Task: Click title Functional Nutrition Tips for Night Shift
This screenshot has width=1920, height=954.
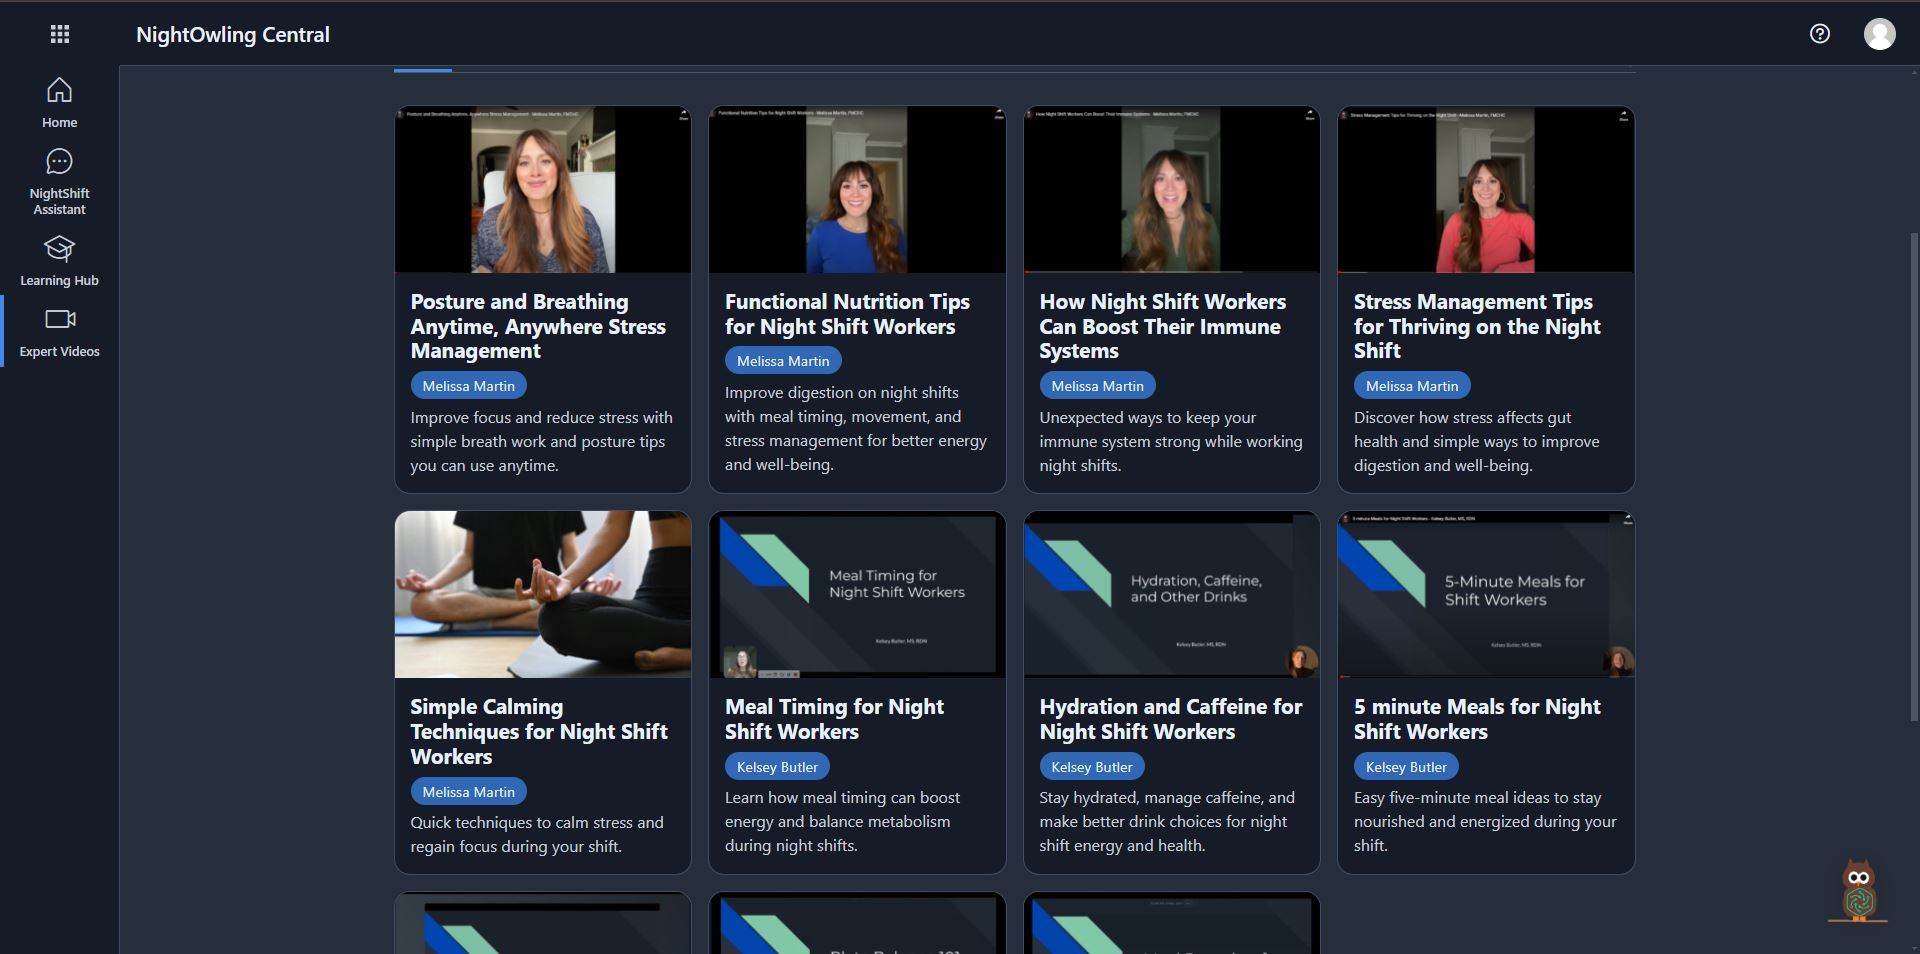Action: coord(847,314)
